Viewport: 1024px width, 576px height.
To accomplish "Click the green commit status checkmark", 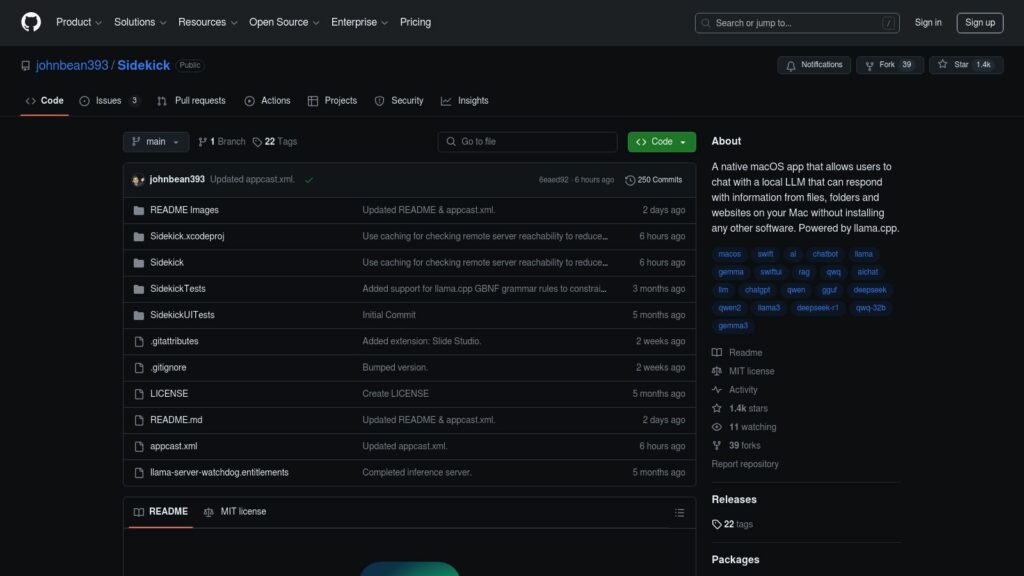I will [309, 180].
